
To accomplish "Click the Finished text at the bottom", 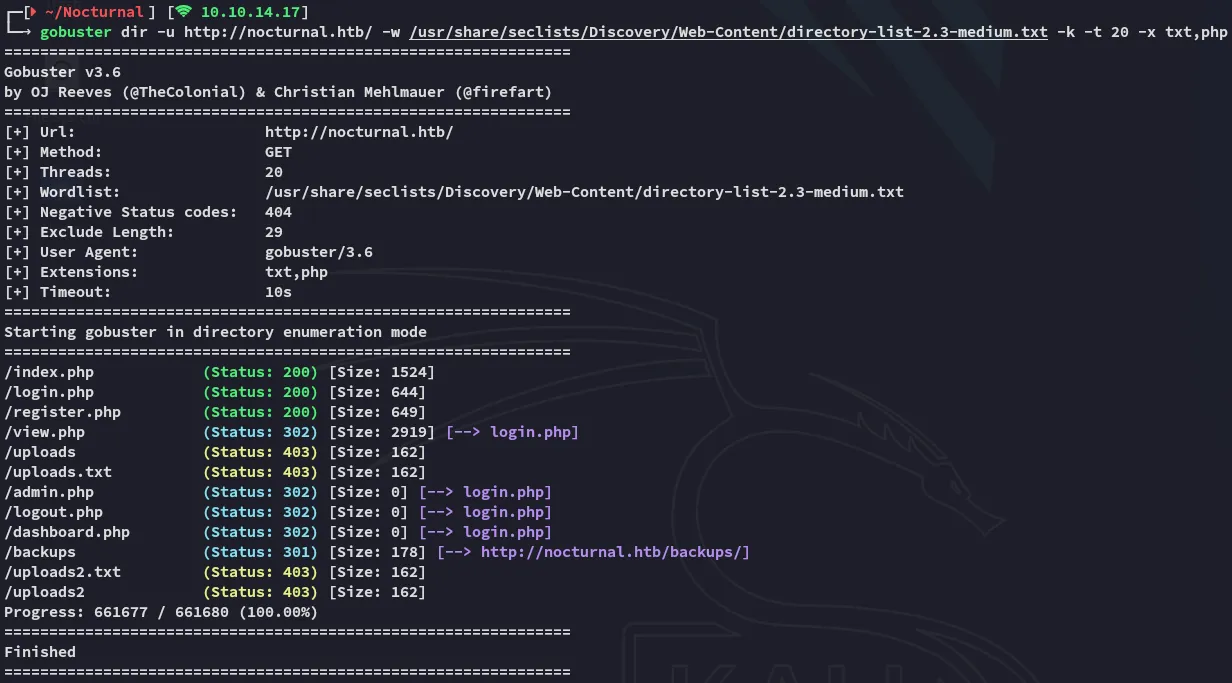I will pyautogui.click(x=40, y=652).
